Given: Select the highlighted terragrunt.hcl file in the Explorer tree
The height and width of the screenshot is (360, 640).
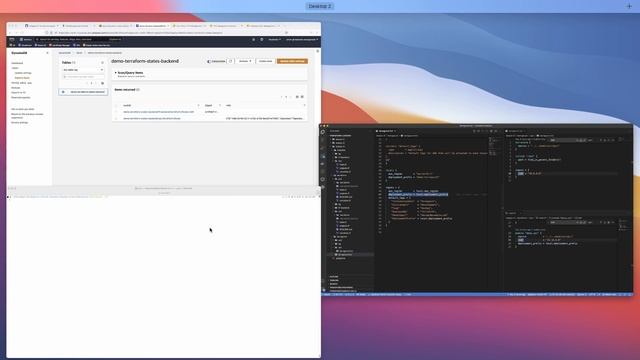Looking at the screenshot, I should (345, 255).
